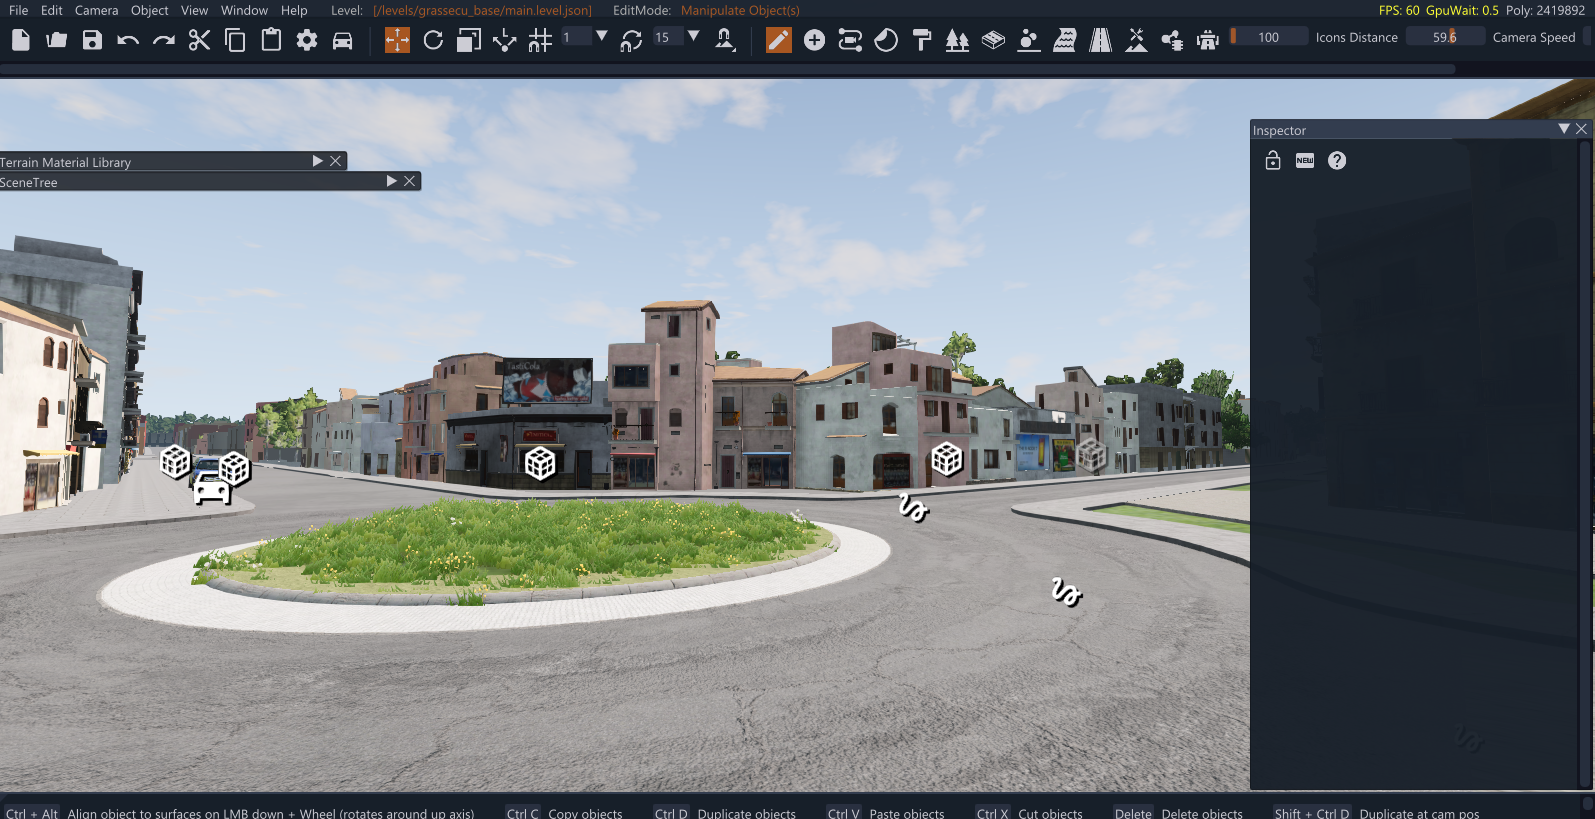Viewport: 1595px width, 819px height.
Task: Redo the last undone action
Action: (164, 40)
